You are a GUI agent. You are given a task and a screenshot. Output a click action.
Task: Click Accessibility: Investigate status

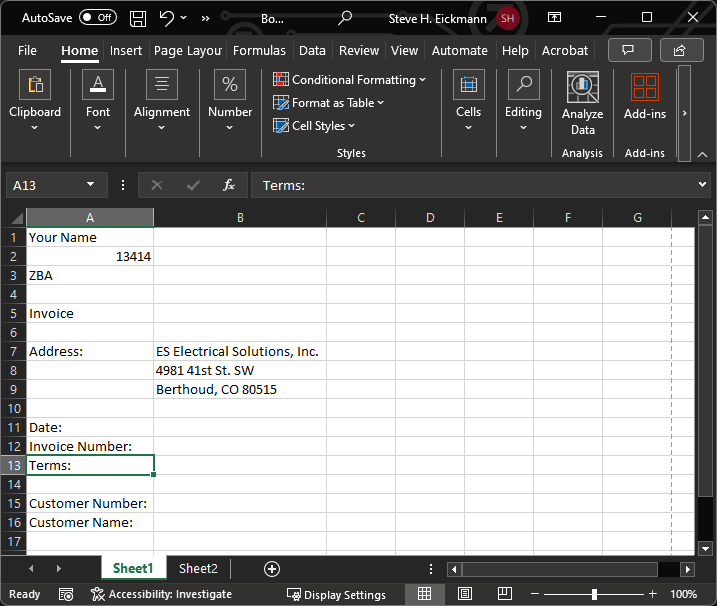[x=161, y=594]
